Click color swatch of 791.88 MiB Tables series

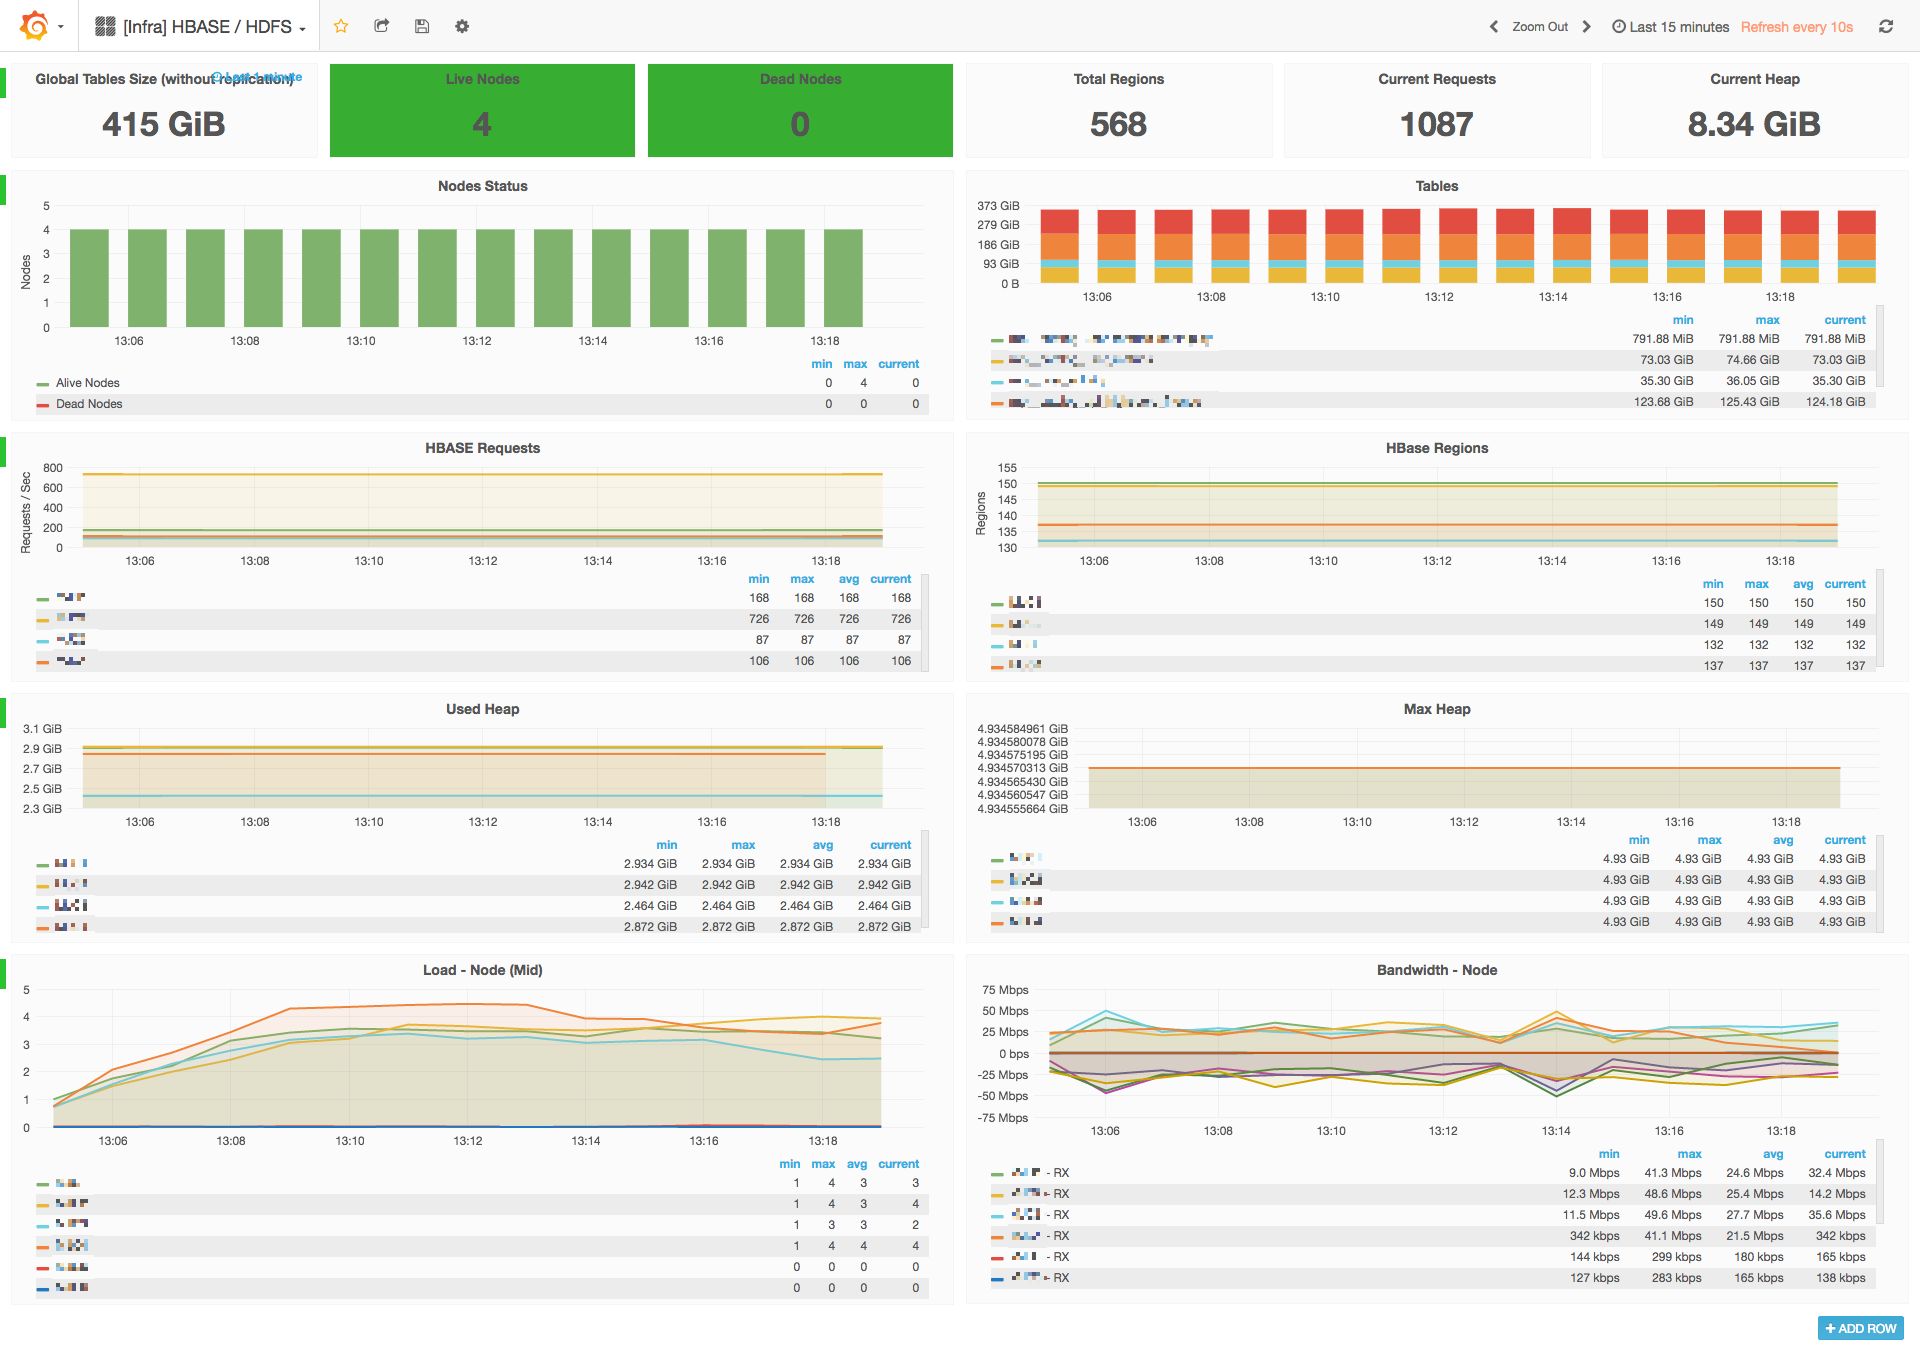click(997, 340)
